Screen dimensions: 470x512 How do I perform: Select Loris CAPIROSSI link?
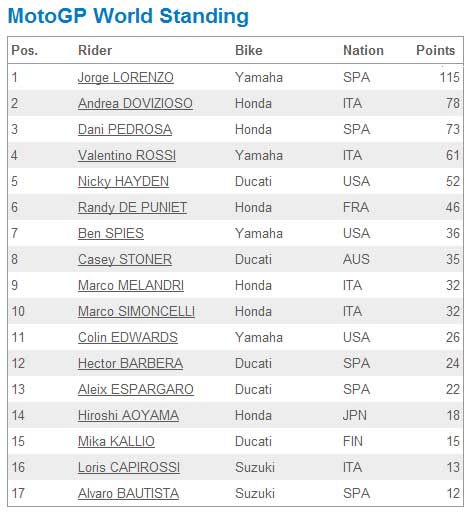[x=129, y=467]
